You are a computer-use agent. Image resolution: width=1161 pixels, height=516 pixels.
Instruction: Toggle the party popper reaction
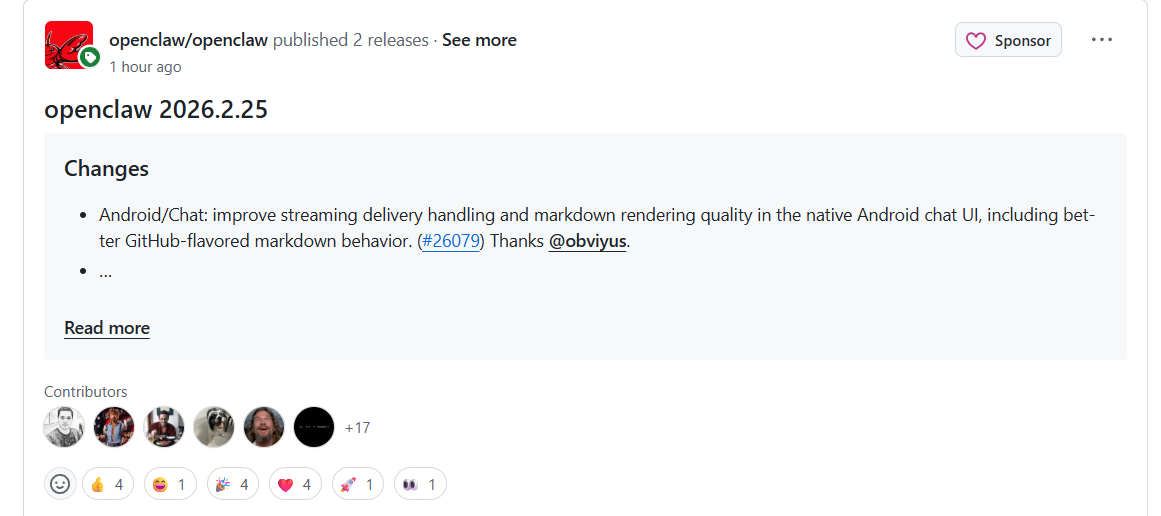coord(233,485)
